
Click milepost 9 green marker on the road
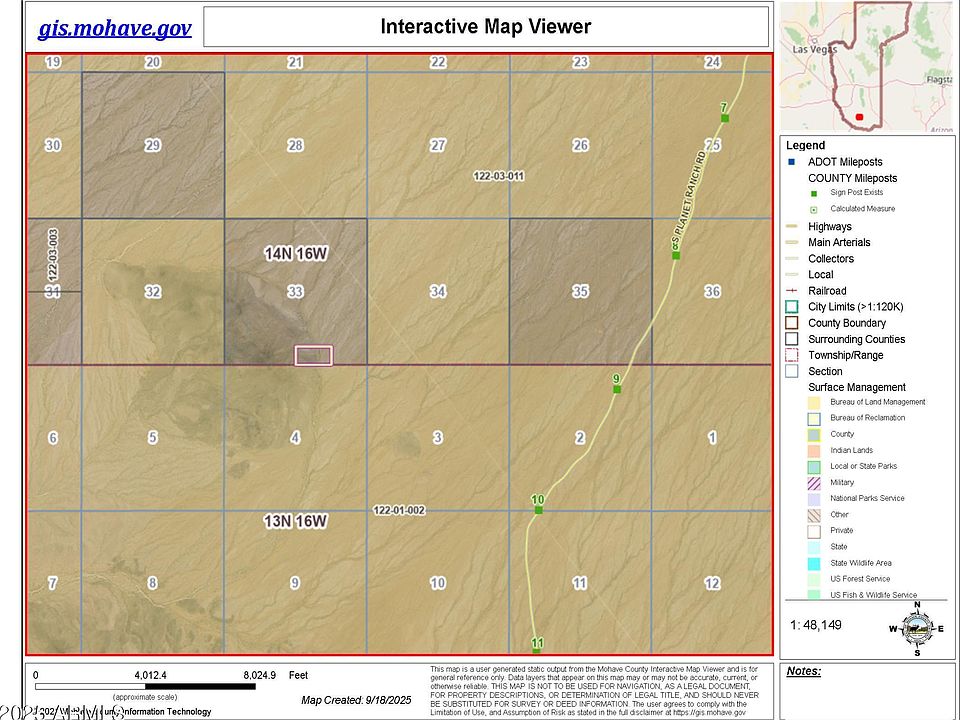pos(617,389)
